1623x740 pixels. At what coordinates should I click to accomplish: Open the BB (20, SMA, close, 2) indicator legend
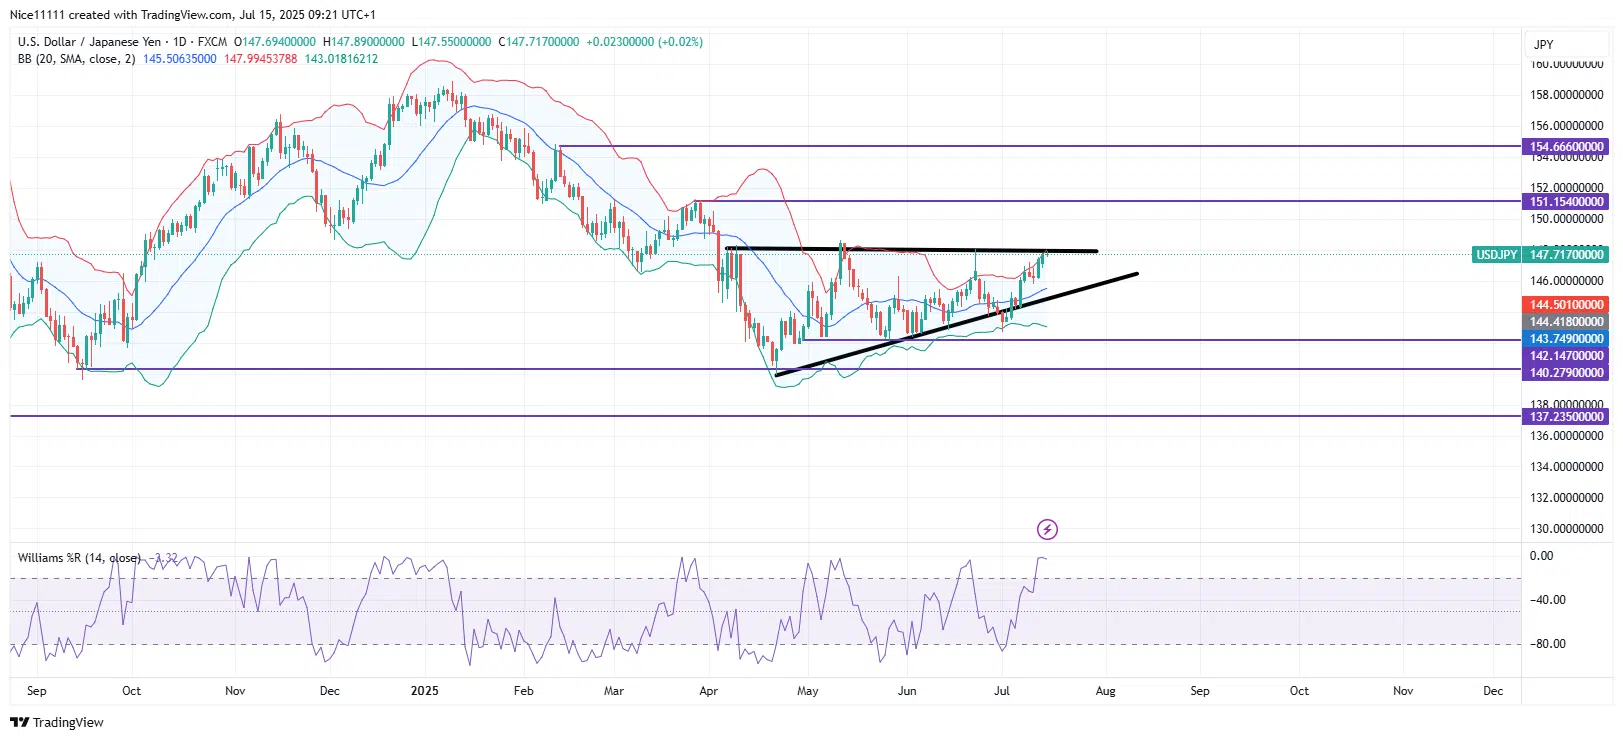tap(76, 59)
